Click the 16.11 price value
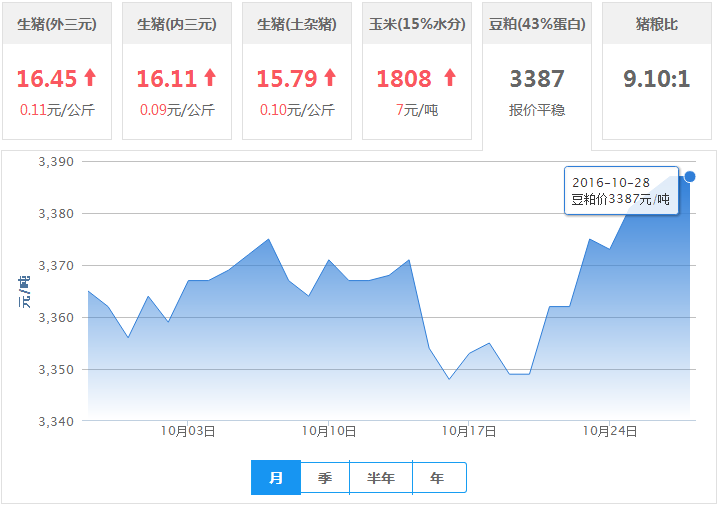This screenshot has height=506, width=719. tap(167, 78)
